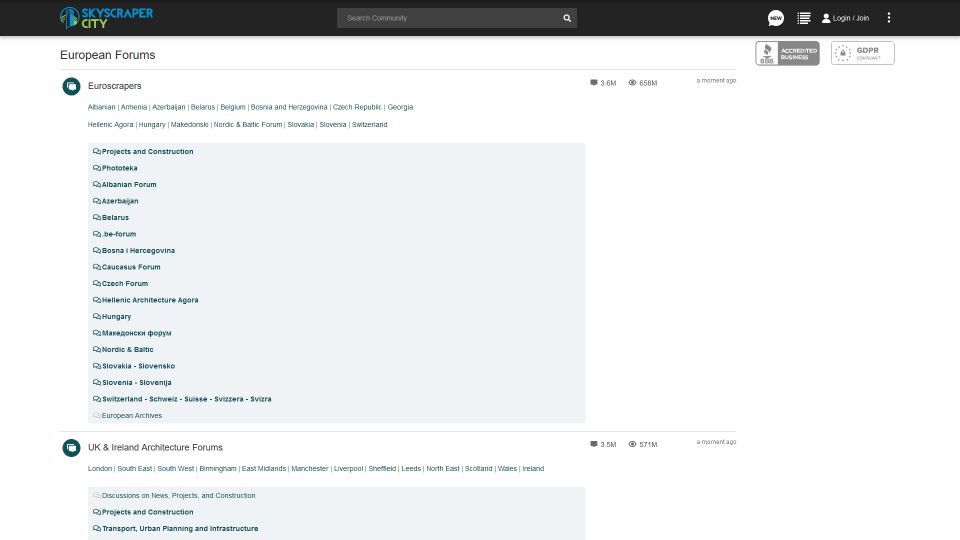Open Bosnia and Herzegovina quick link
The height and width of the screenshot is (540, 960).
289,107
